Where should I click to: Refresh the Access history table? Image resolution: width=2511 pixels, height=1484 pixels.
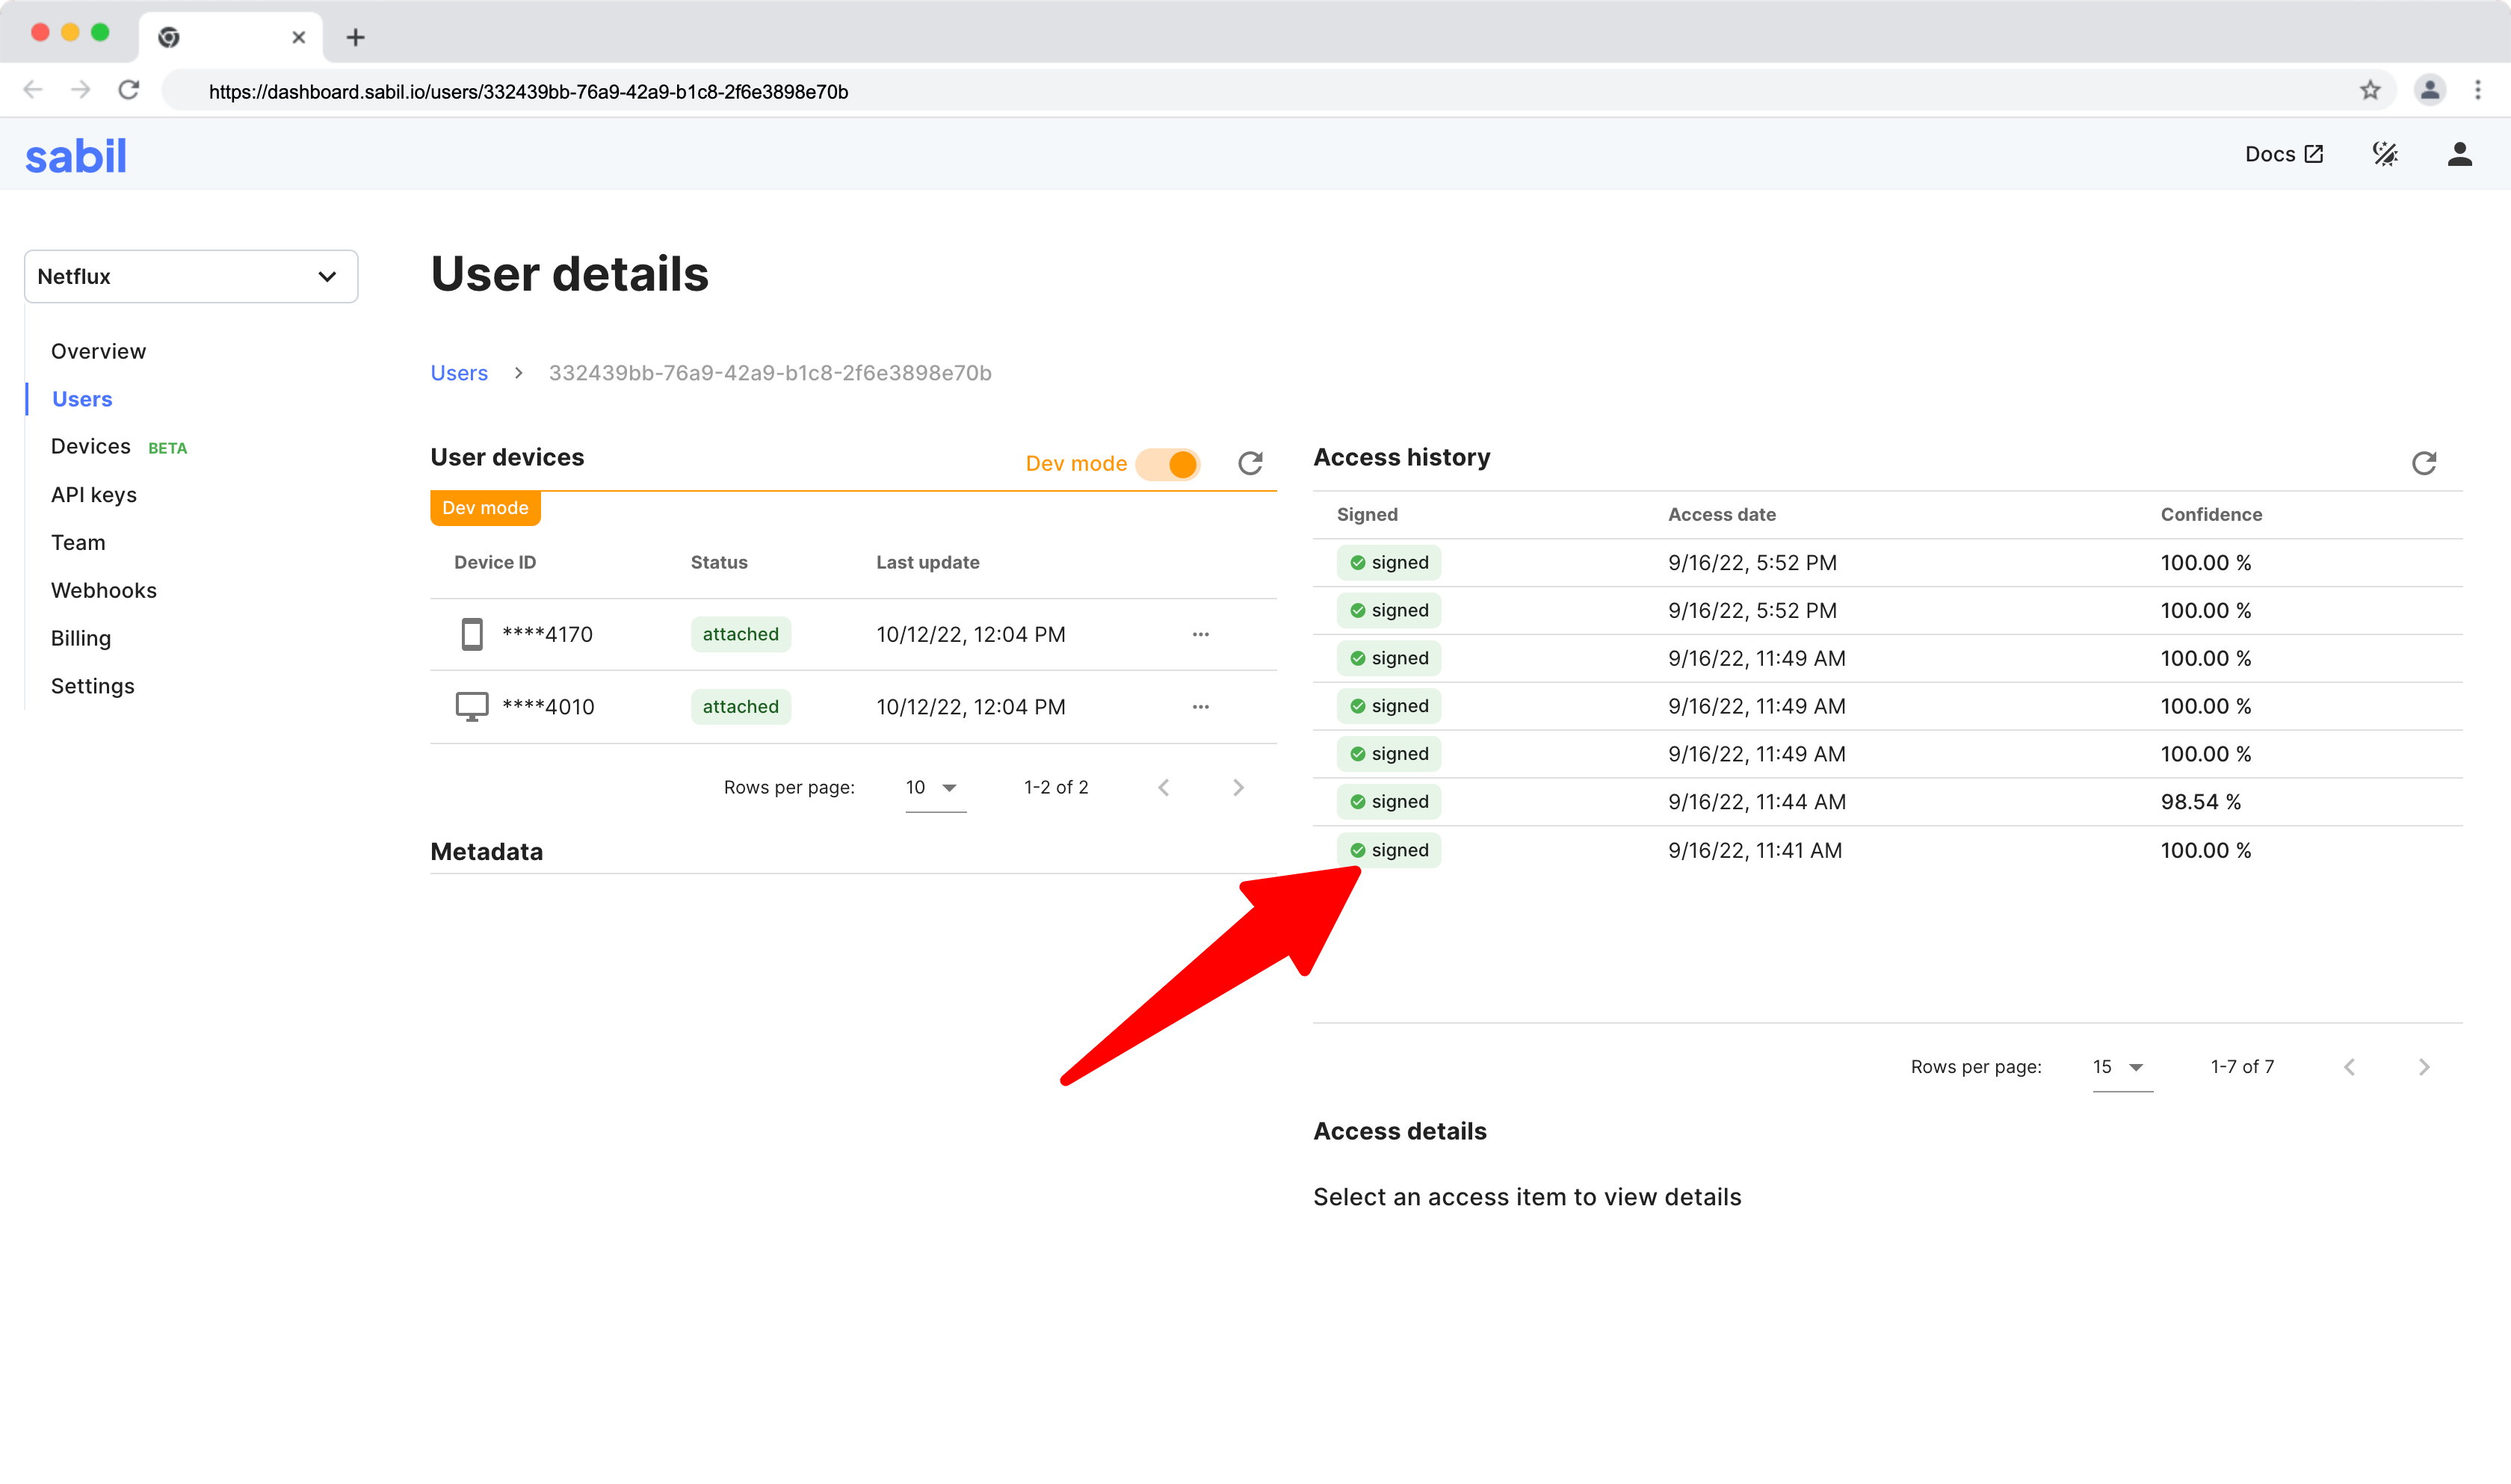2423,463
